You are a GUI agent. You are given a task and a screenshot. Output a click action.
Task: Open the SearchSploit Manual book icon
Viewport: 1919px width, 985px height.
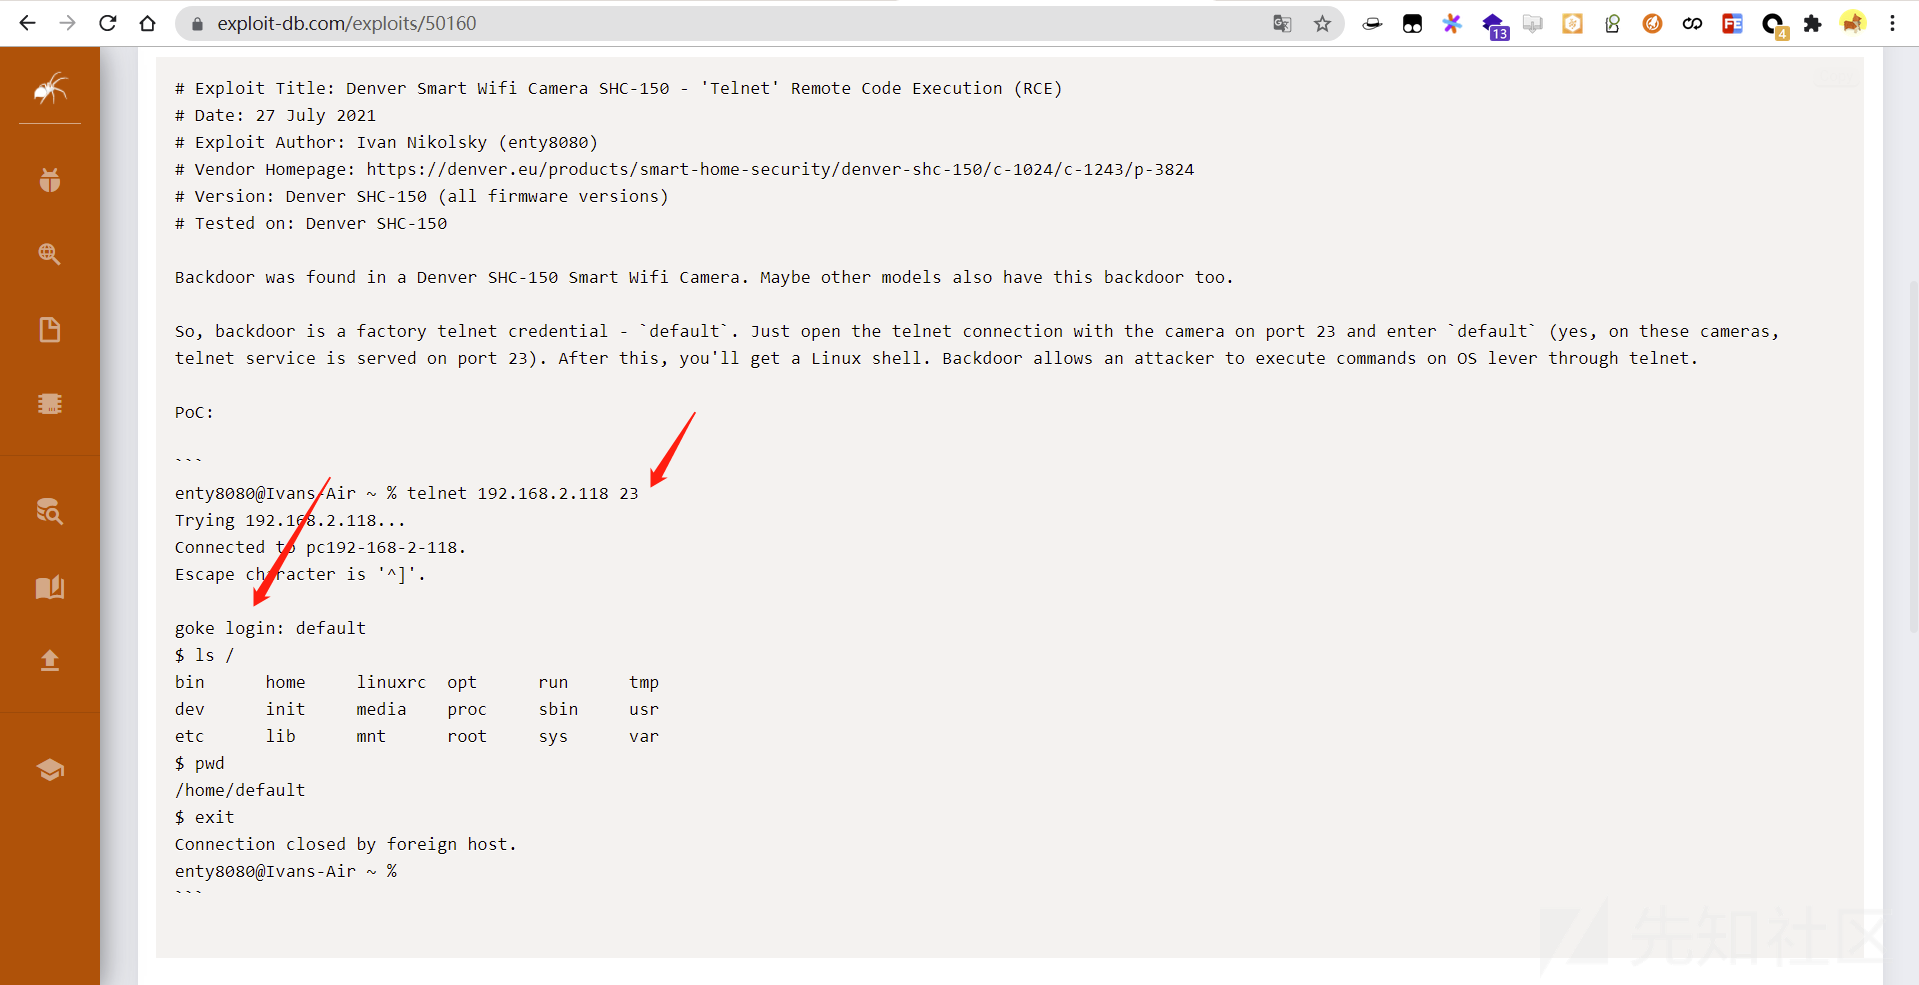(50, 587)
